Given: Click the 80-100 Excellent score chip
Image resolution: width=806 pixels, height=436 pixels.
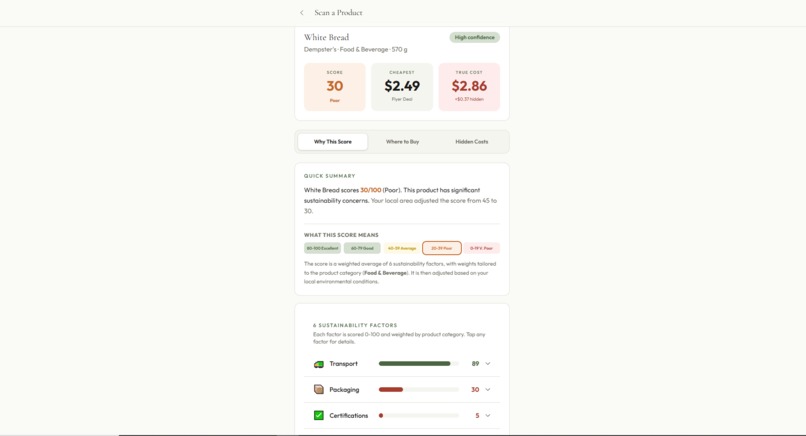Looking at the screenshot, I should (x=322, y=248).
